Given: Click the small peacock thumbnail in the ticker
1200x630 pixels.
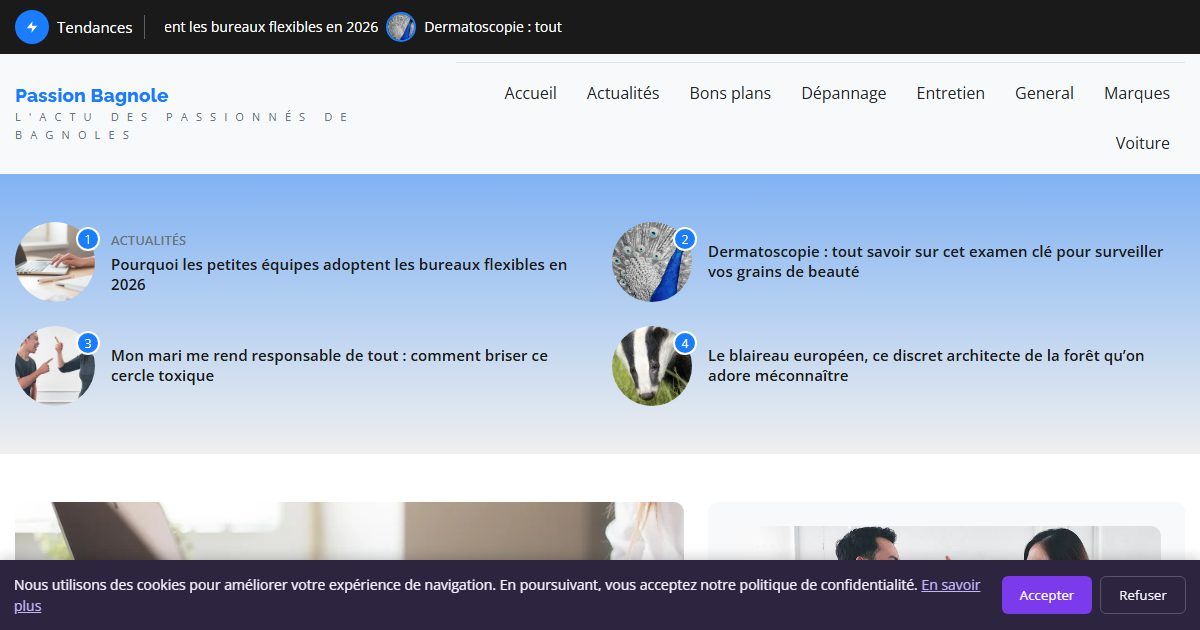Looking at the screenshot, I should (401, 27).
